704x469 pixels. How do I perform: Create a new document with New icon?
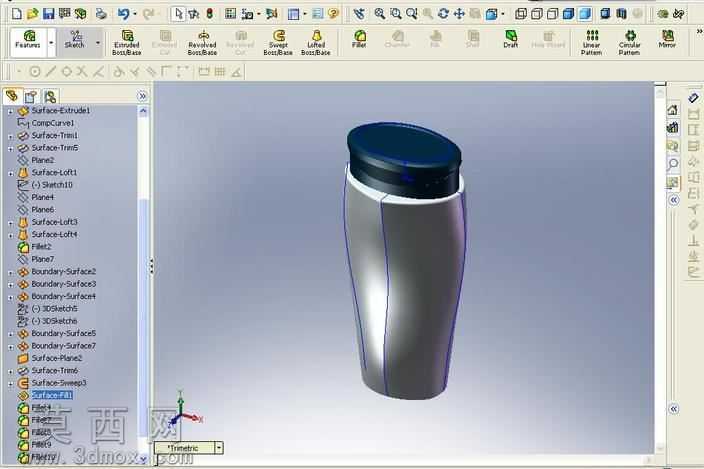pyautogui.click(x=17, y=14)
